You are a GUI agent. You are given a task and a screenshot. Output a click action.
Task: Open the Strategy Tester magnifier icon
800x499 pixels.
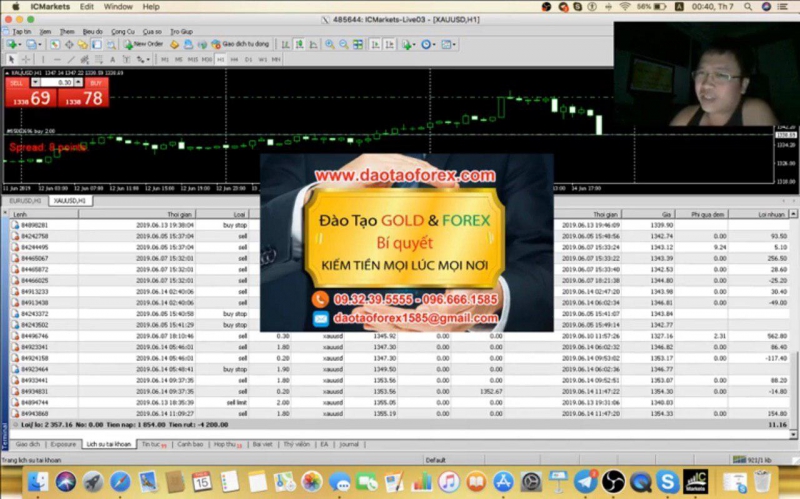[111, 44]
